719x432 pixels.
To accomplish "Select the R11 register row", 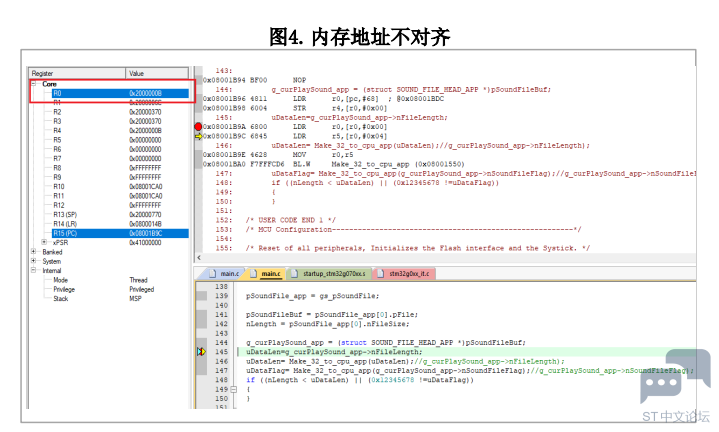I will coord(121,196).
